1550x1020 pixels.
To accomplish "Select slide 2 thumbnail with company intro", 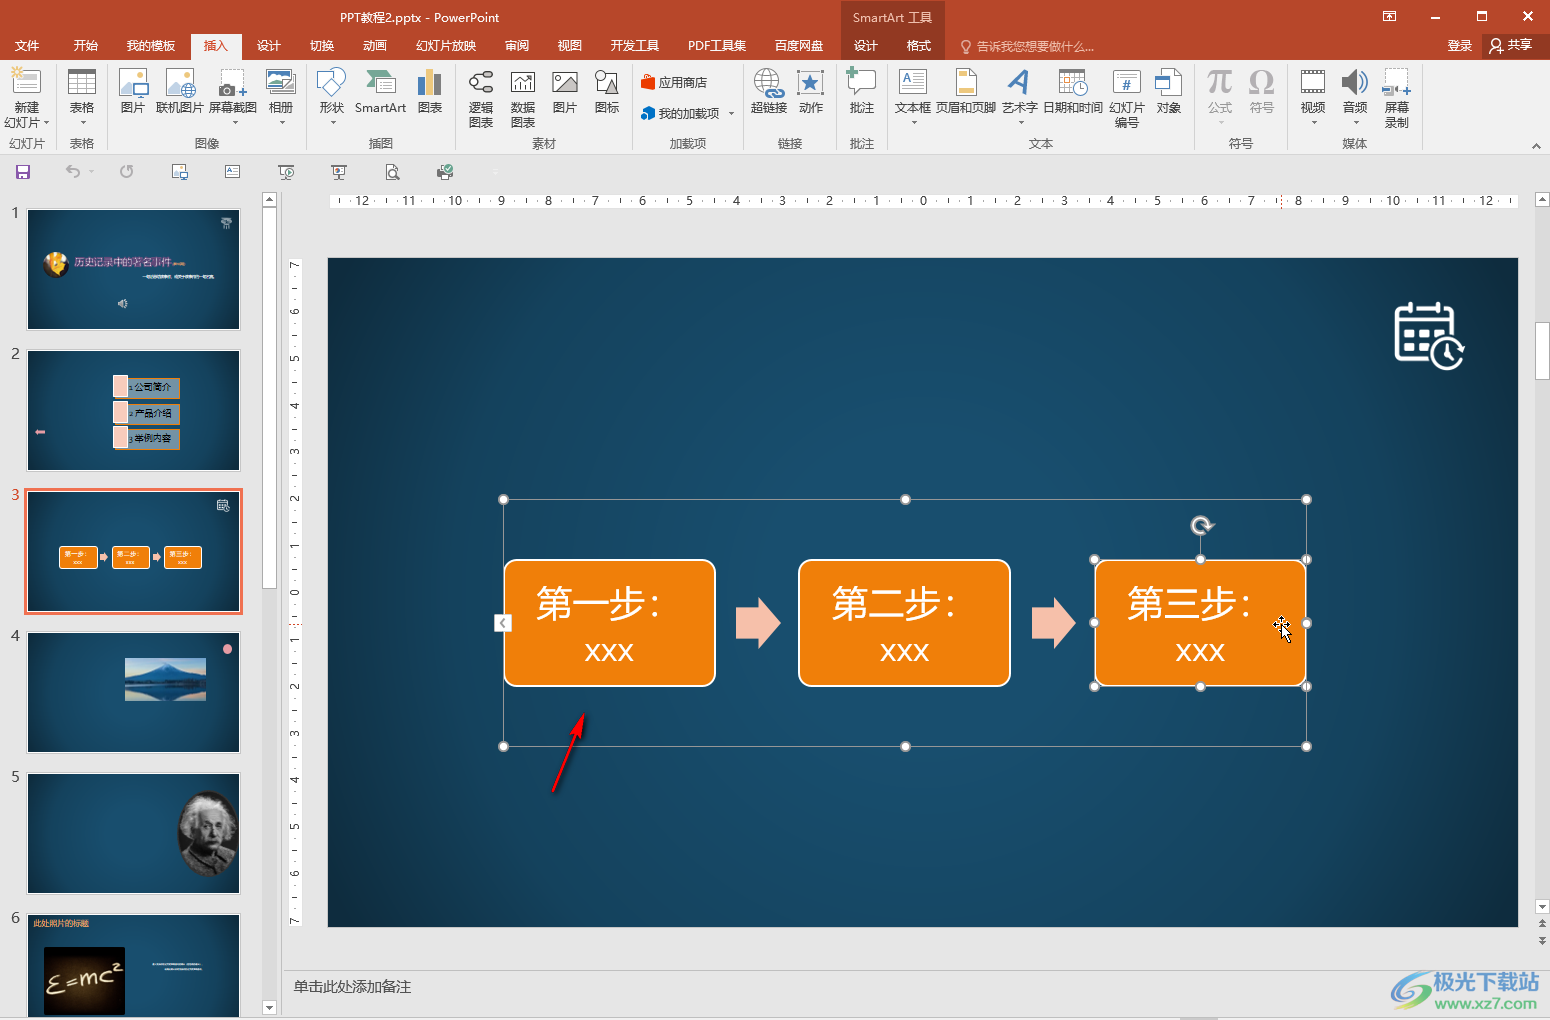I will point(133,410).
